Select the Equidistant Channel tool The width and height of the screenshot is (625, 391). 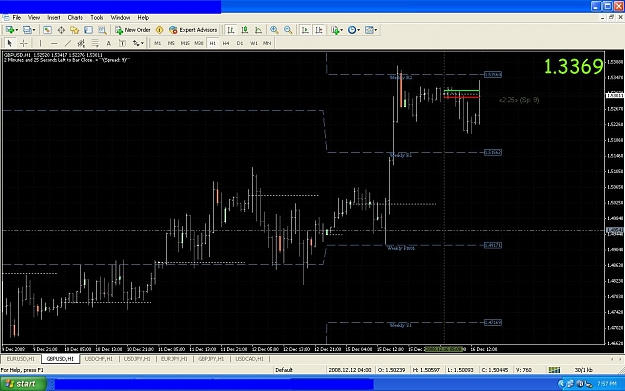(x=81, y=43)
